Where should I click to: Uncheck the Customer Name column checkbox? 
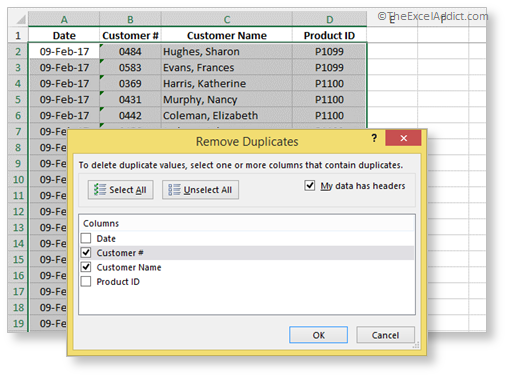[86, 267]
